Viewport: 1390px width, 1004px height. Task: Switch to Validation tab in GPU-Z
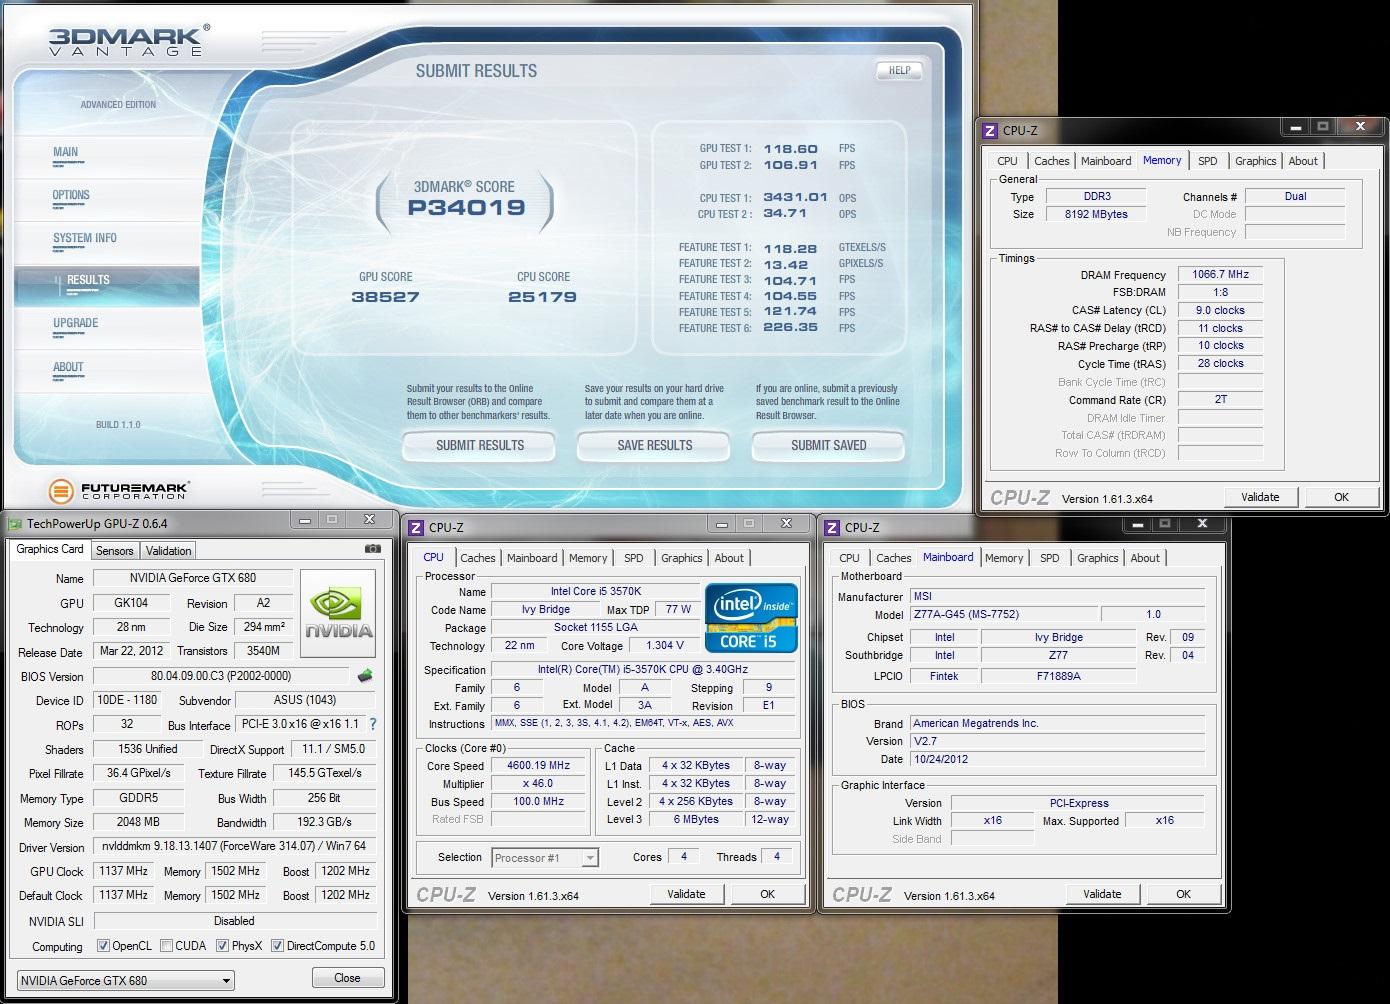point(168,551)
